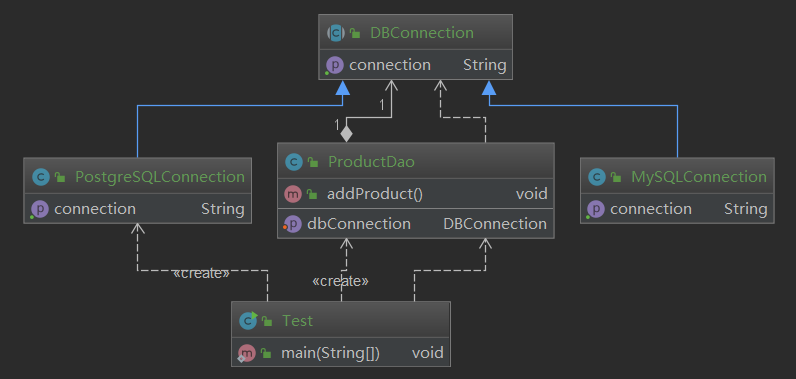Click the addProduct() method row
Screen dimensions: 796x379
coord(416,194)
